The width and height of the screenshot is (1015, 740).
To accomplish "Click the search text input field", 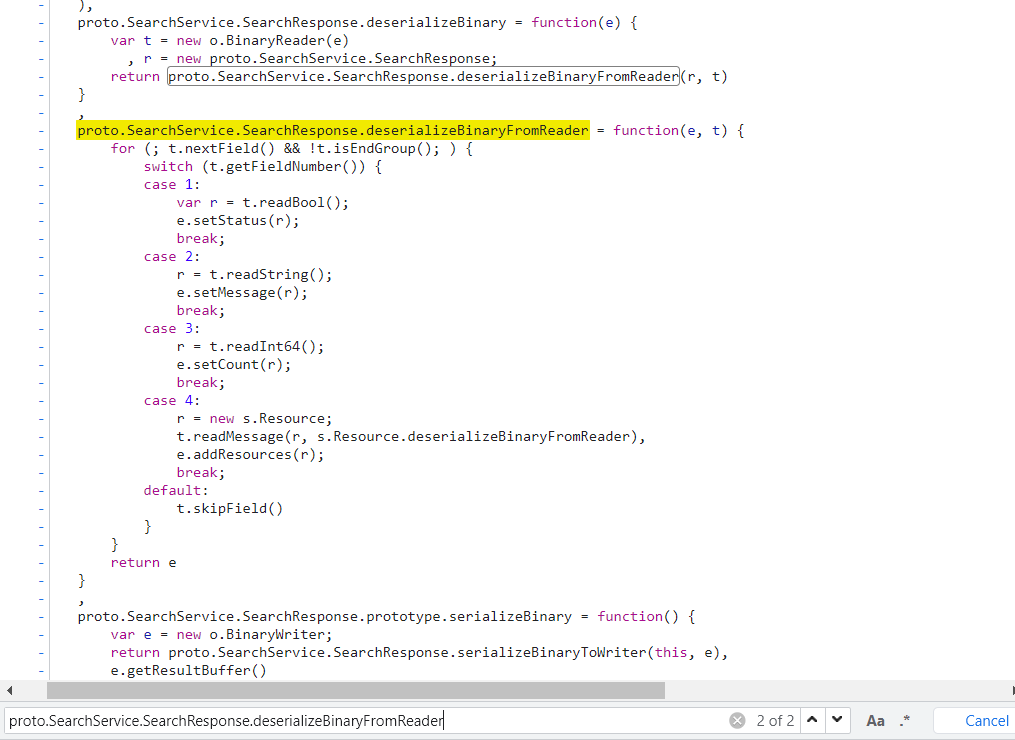I will click(x=366, y=721).
